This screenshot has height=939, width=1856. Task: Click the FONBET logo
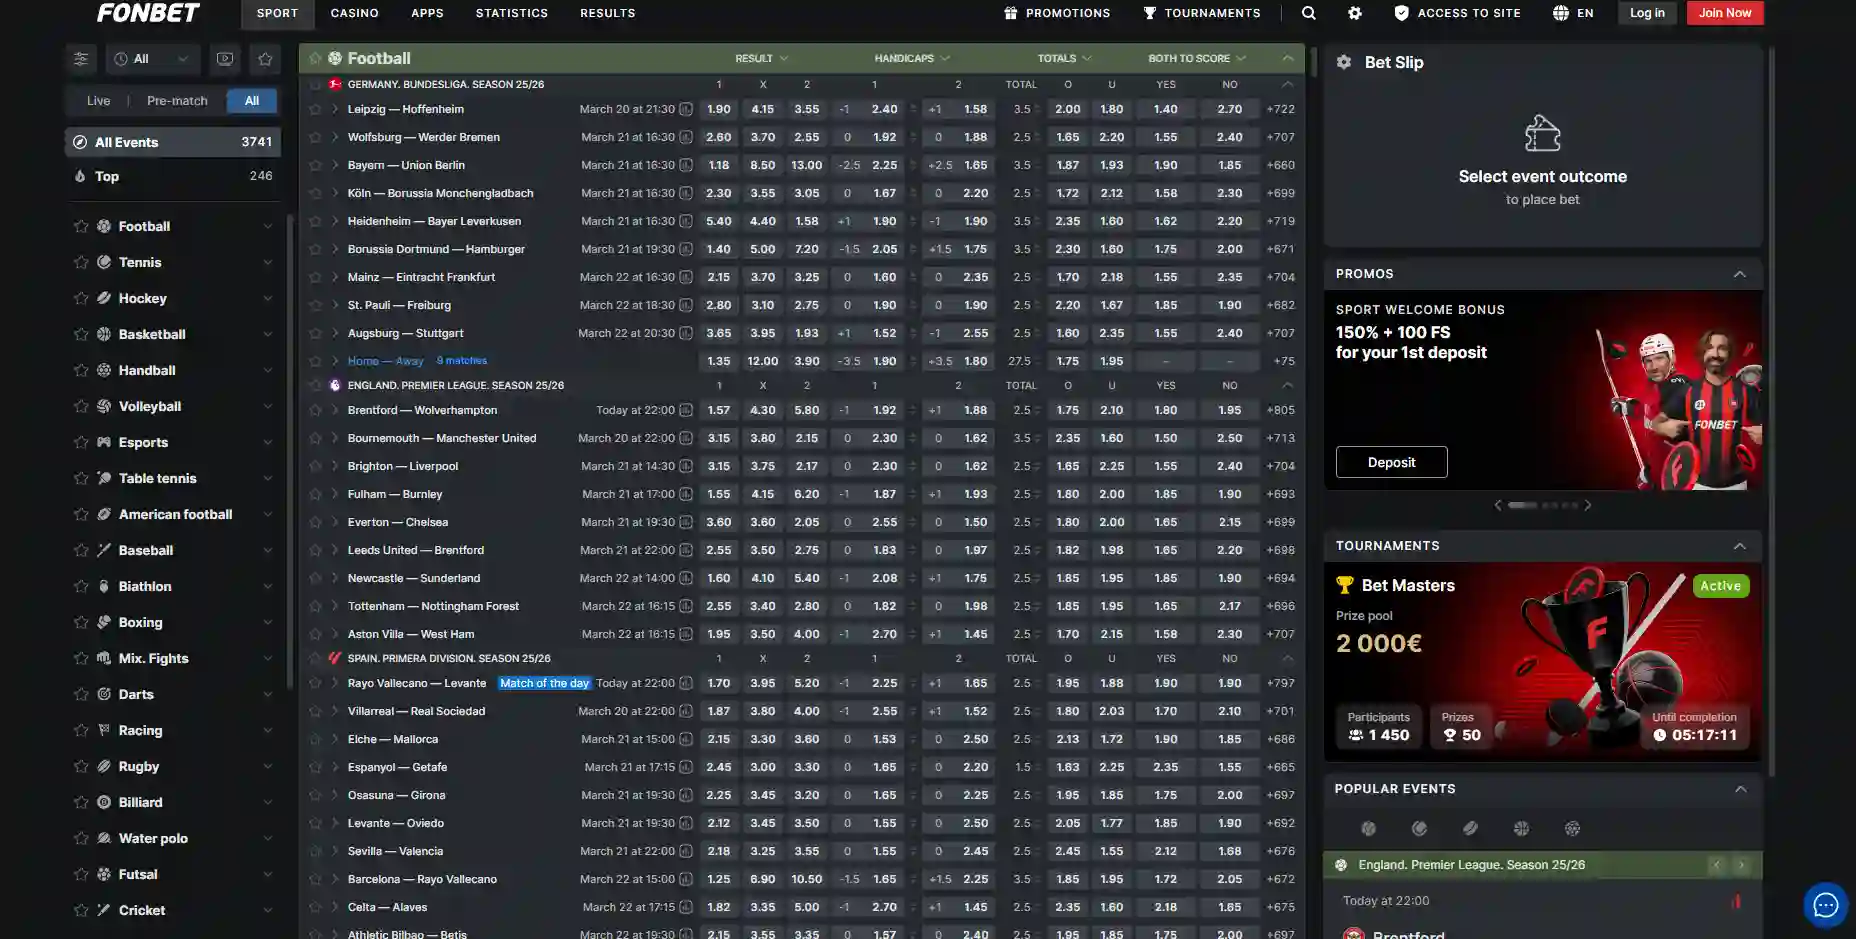(x=148, y=13)
